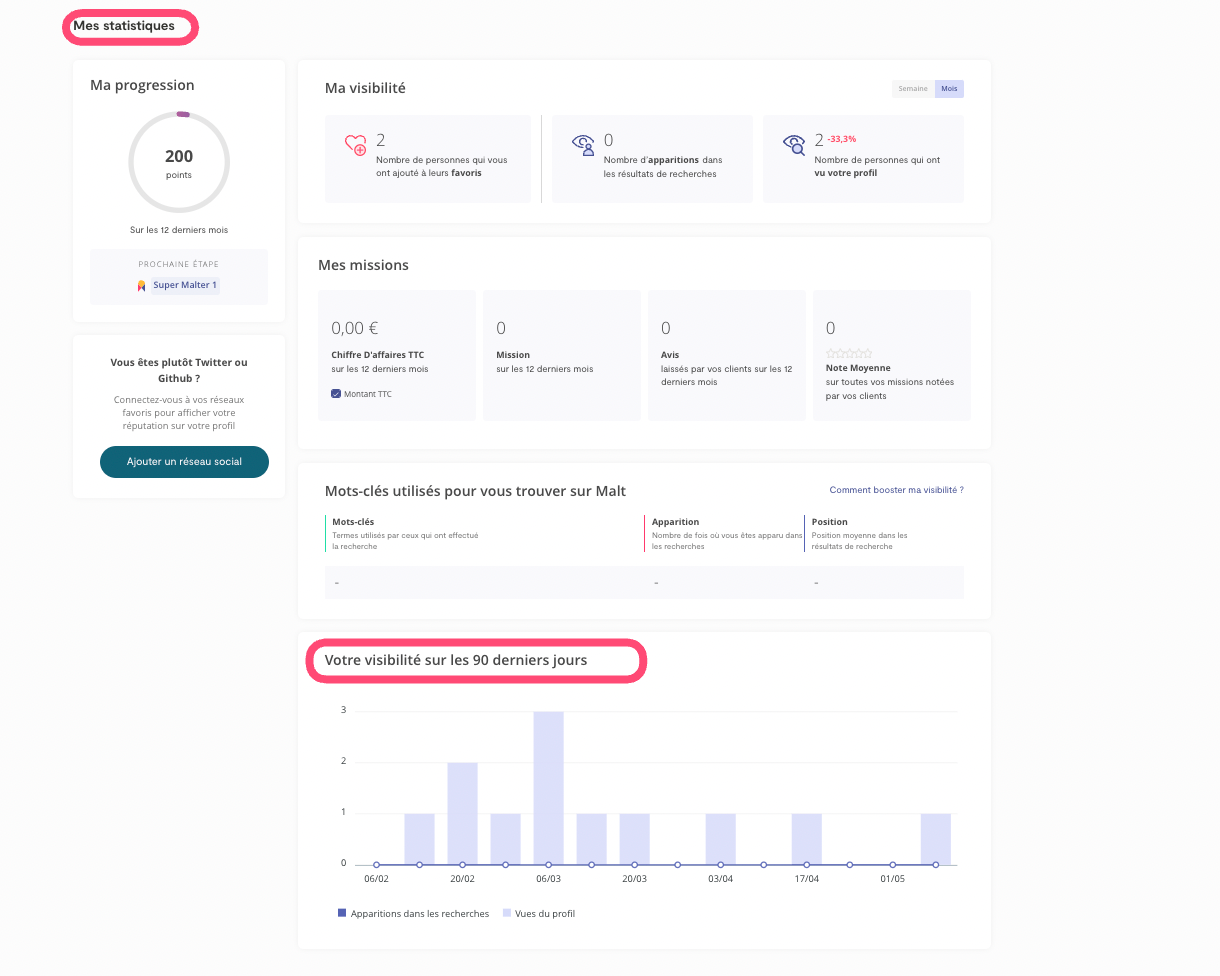Switch visibility period to Semaine
This screenshot has width=1220, height=976.
click(x=912, y=89)
